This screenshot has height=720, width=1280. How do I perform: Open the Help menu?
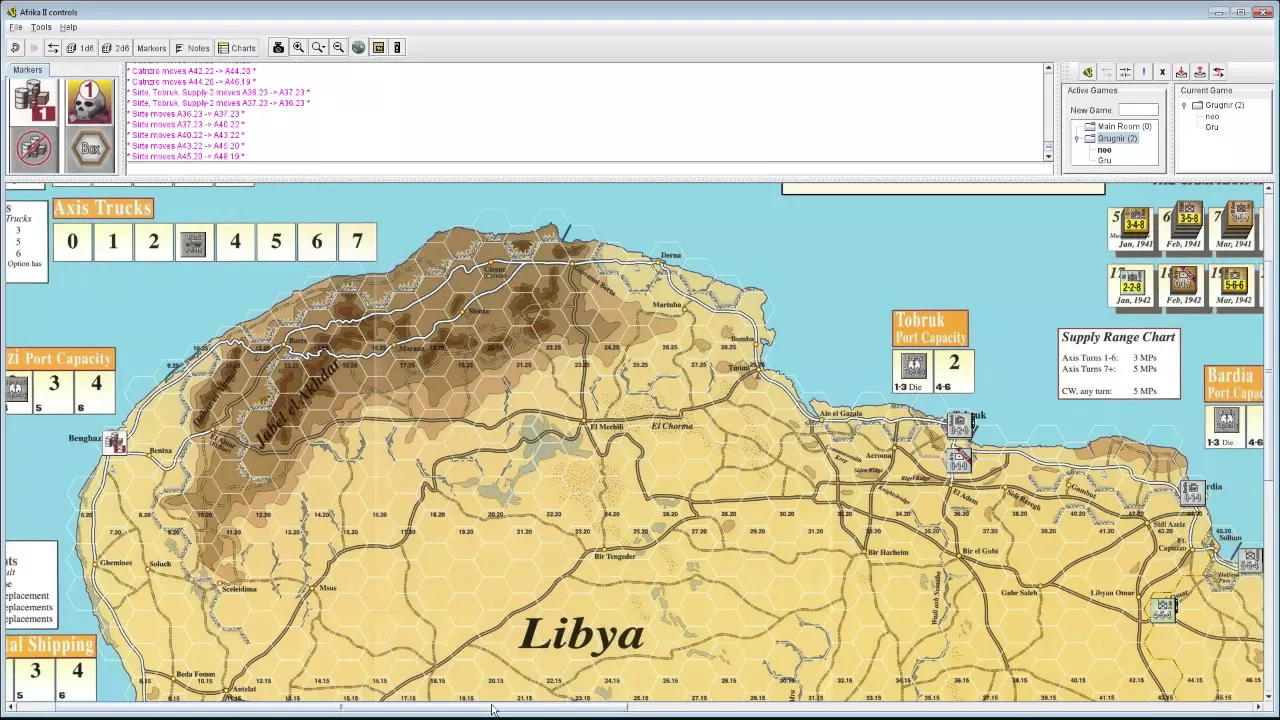[x=68, y=27]
